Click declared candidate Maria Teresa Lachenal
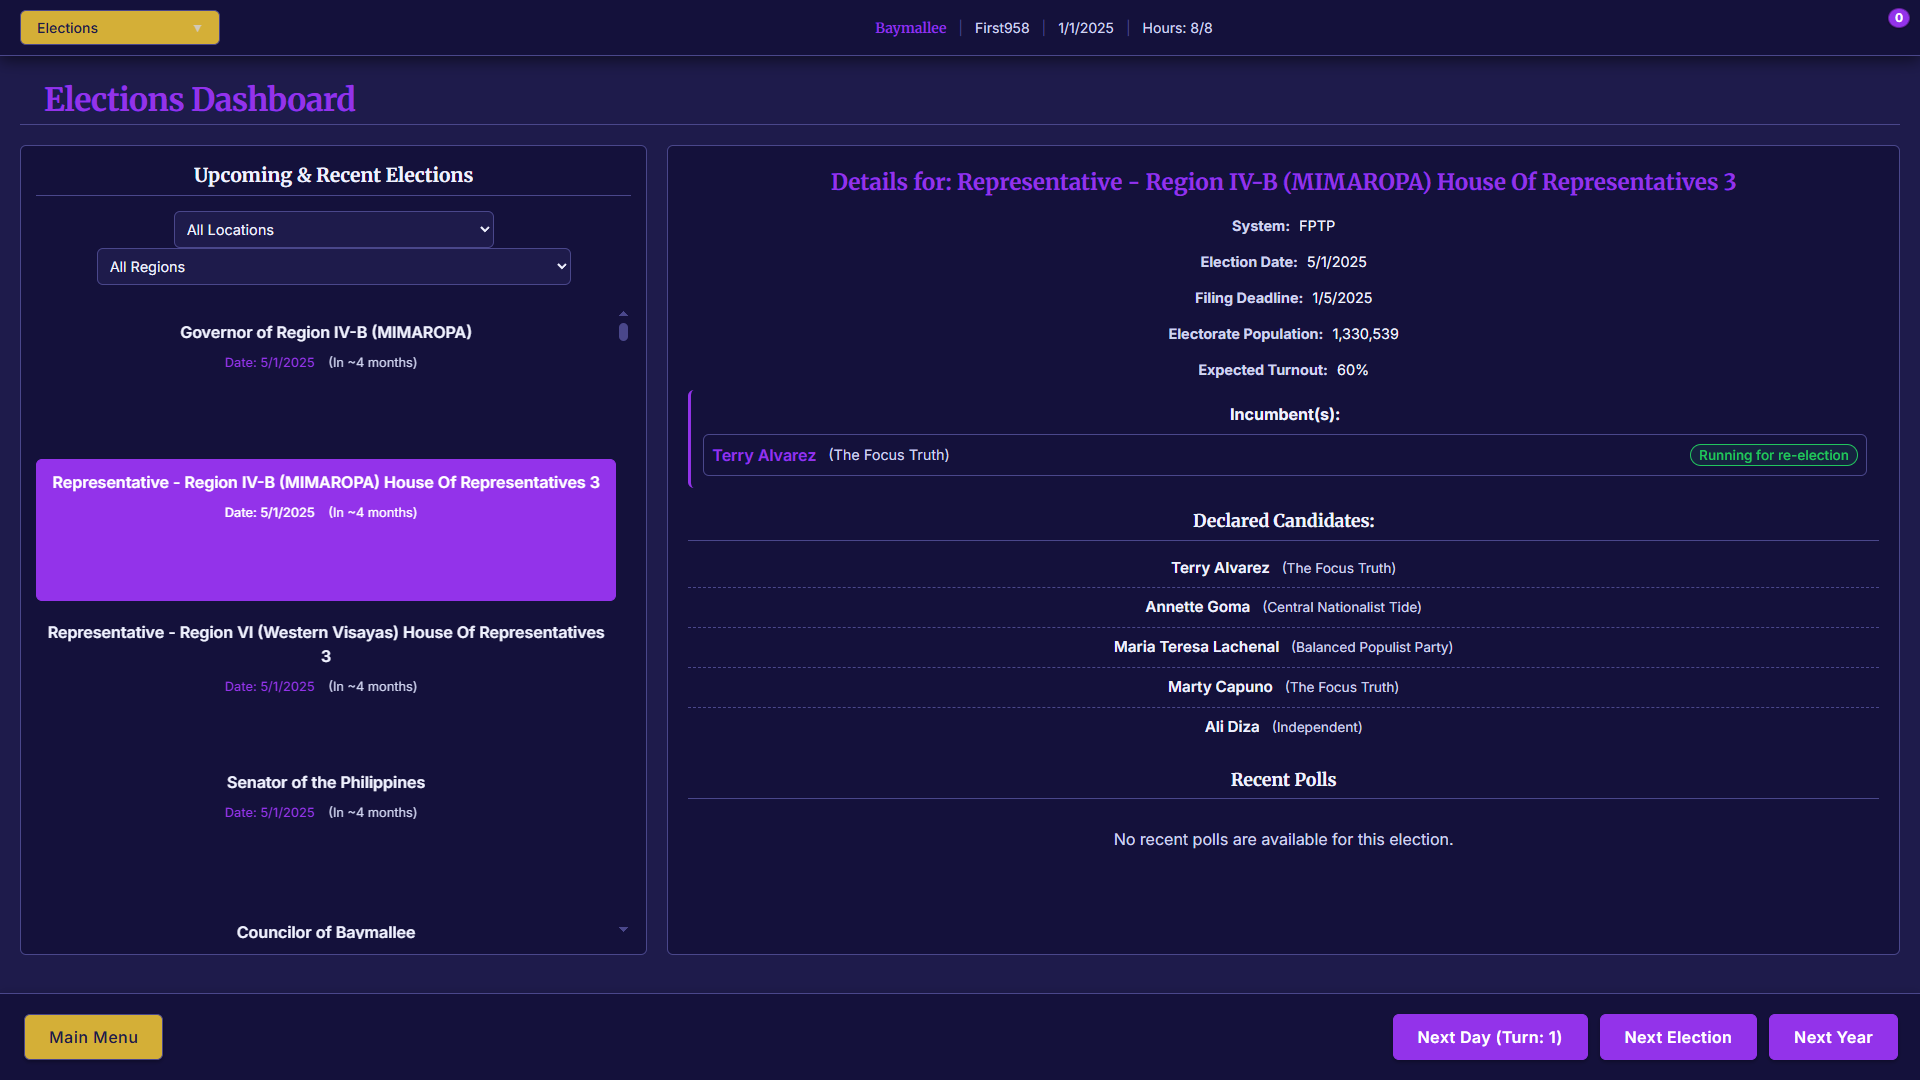This screenshot has width=1920, height=1080. pos(1196,647)
